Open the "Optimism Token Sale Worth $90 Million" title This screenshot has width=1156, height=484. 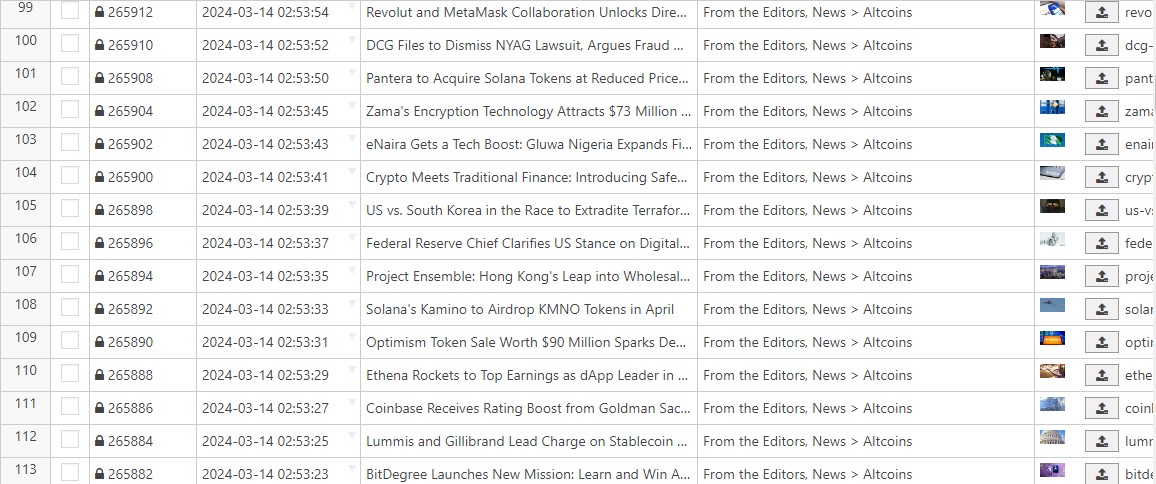[526, 342]
